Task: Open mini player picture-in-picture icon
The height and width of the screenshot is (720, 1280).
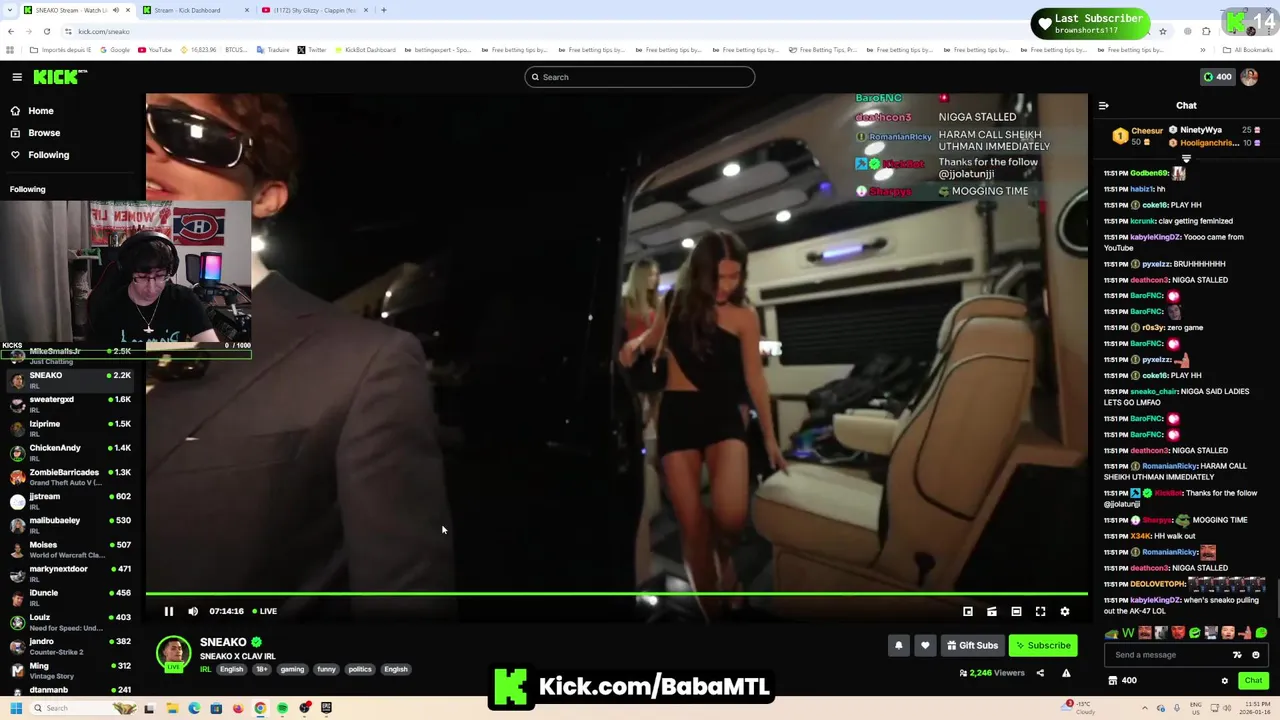Action: (968, 611)
